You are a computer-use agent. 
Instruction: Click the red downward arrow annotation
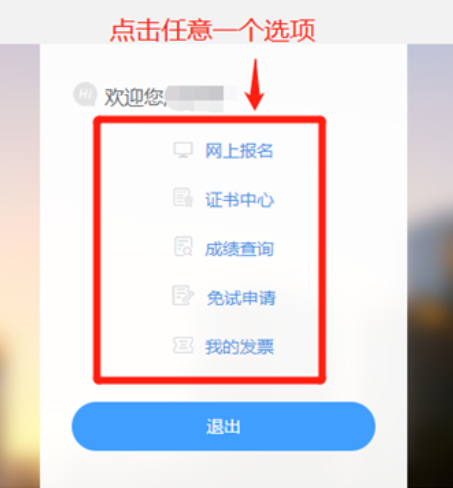[255, 84]
